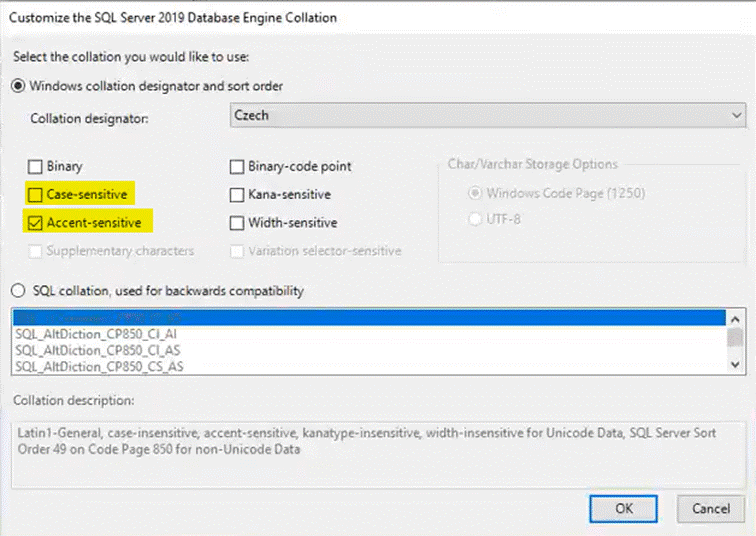756x536 pixels.
Task: Pick SQL_AltDiction_CP850_CI_AI from the list
Action: (x=369, y=334)
